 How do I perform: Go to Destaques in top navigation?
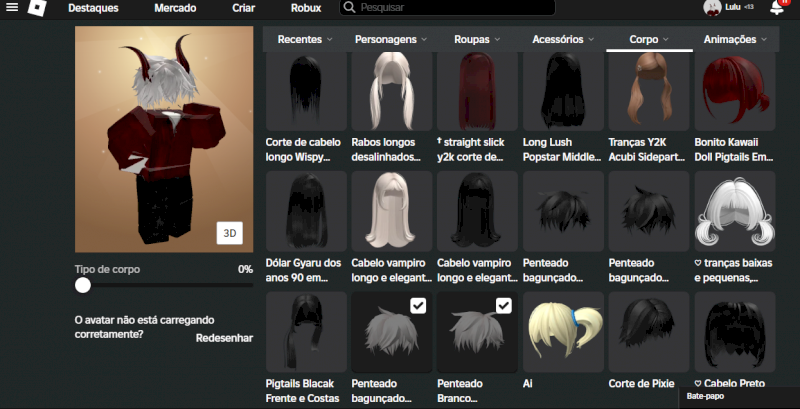click(93, 8)
